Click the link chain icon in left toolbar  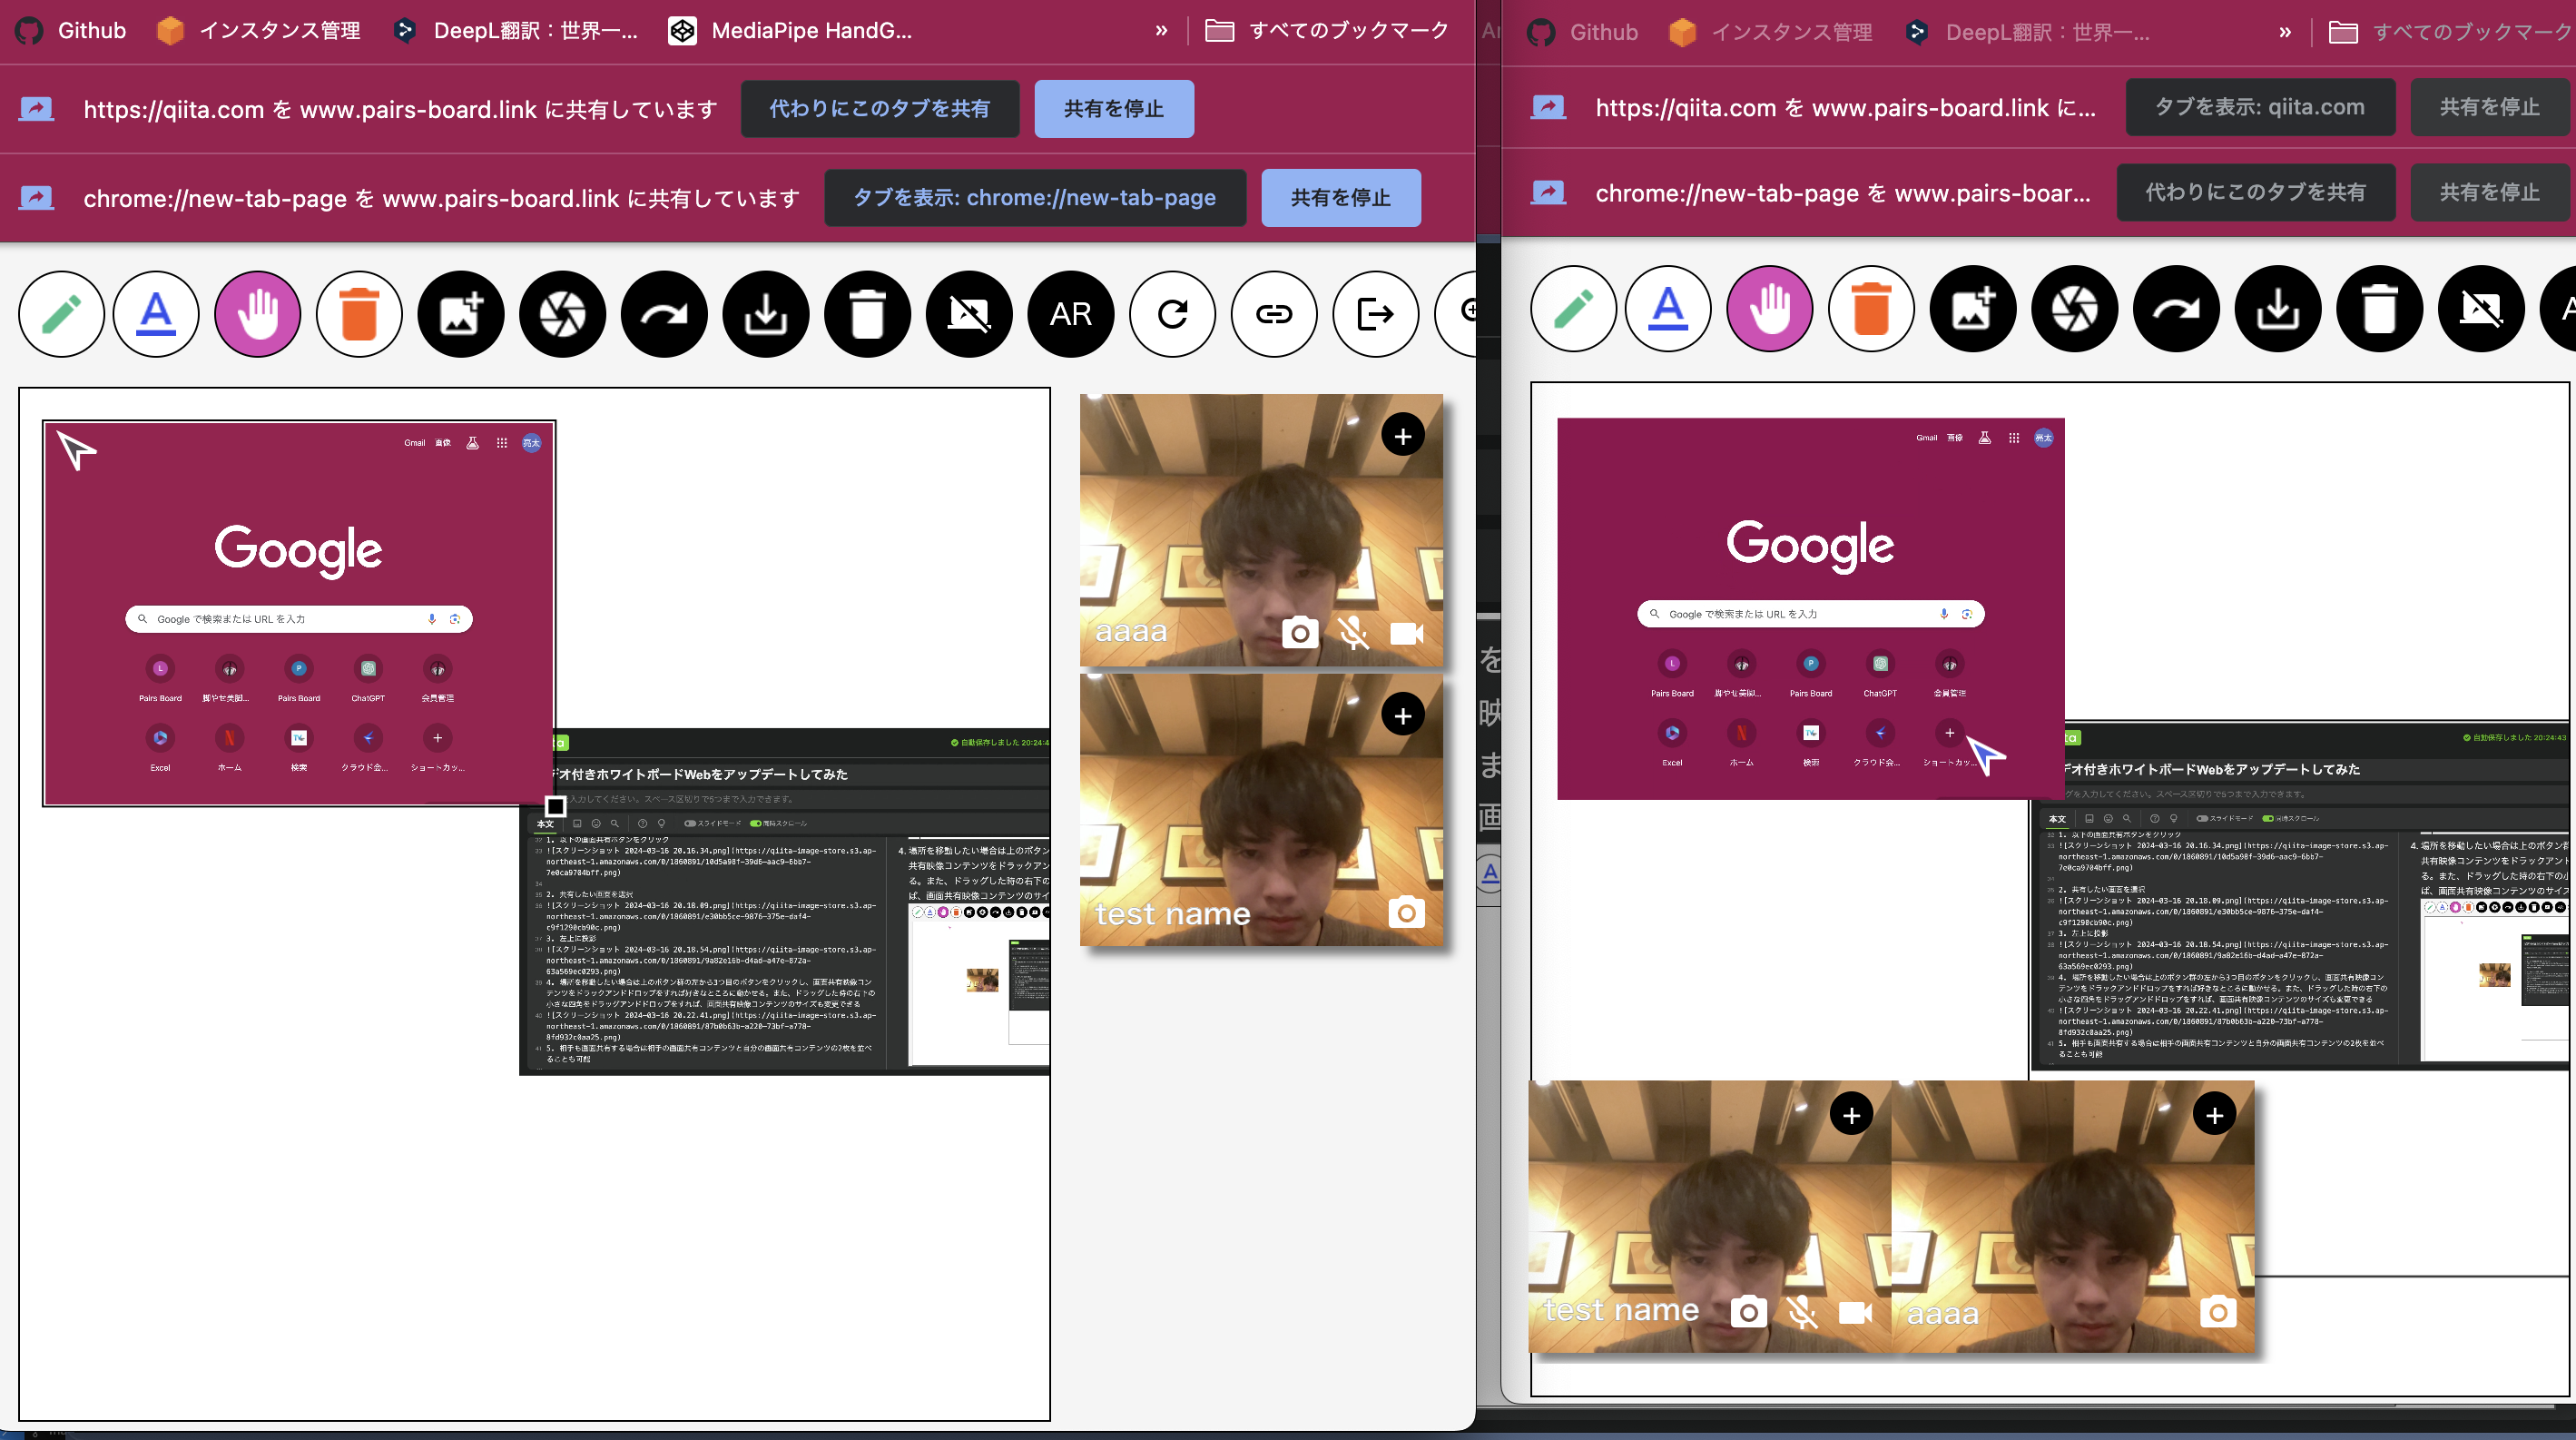coord(1273,314)
